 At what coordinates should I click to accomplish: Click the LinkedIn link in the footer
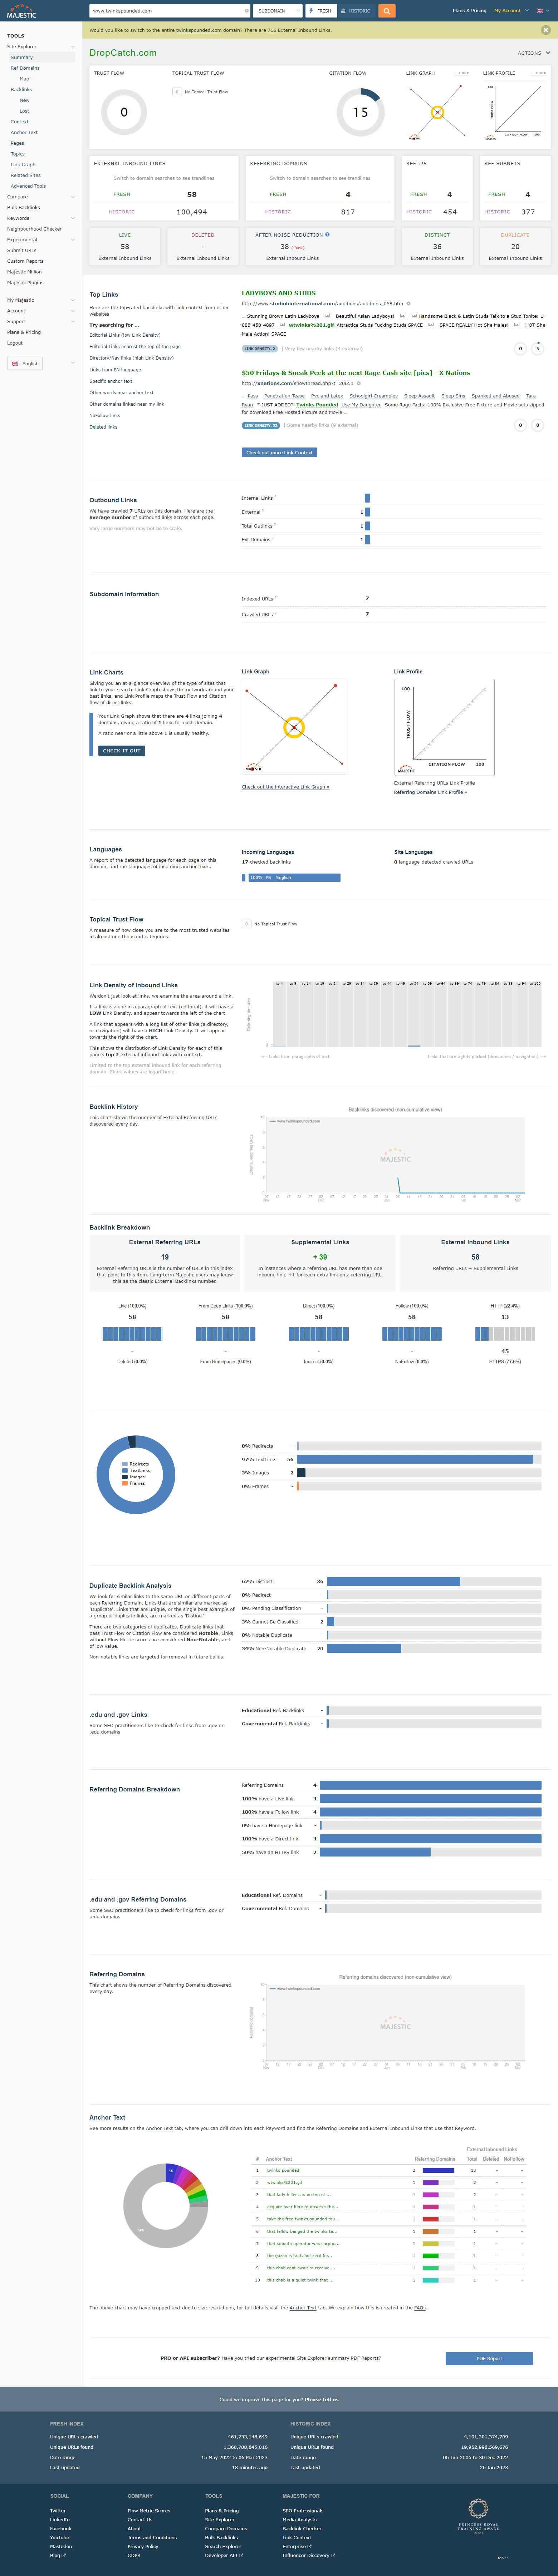tap(60, 2519)
